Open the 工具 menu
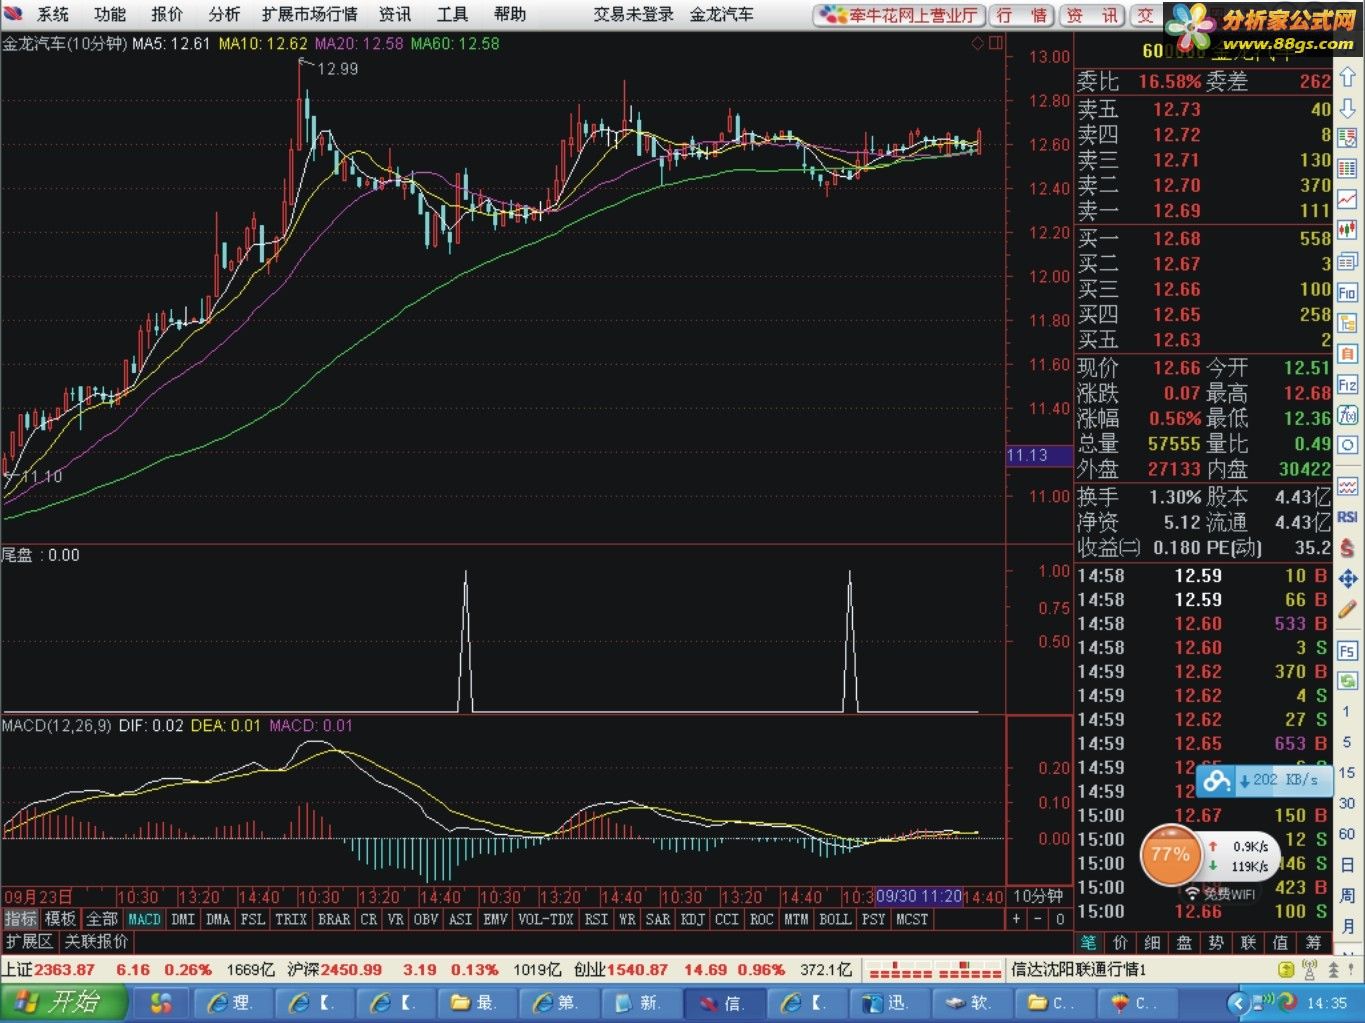Viewport: 1365px width, 1023px height. point(452,14)
